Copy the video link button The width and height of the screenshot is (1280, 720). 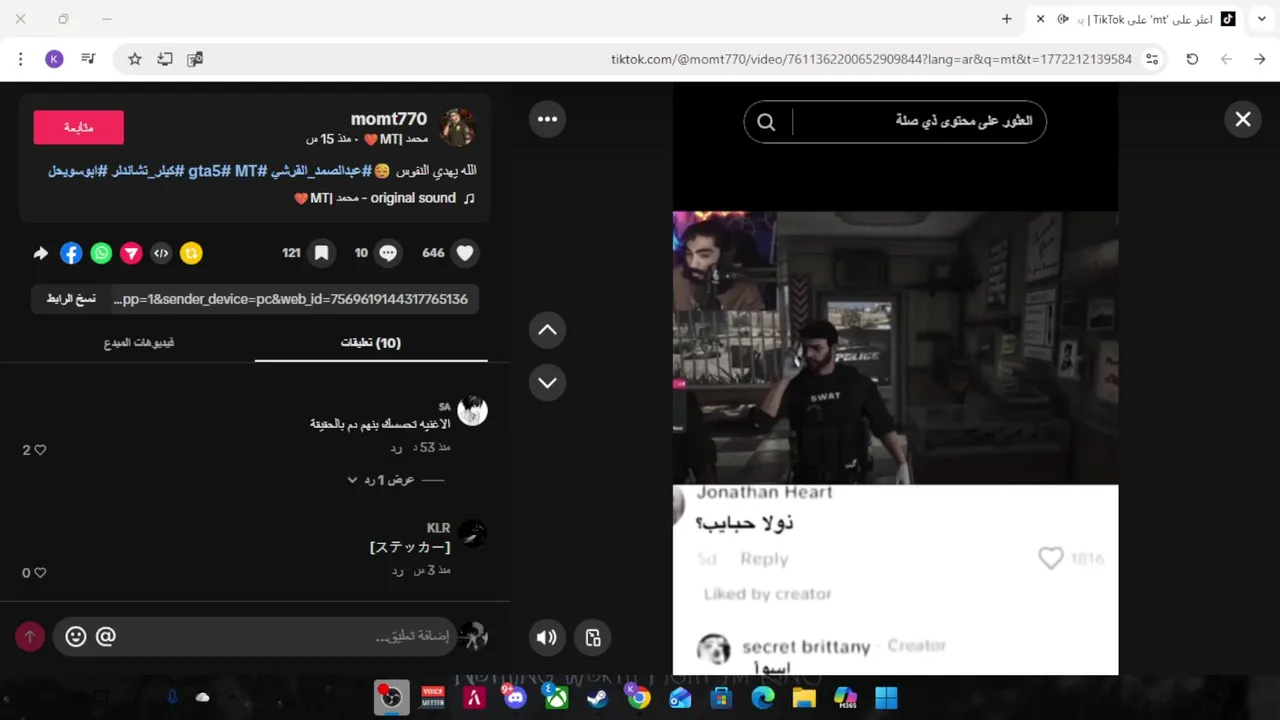click(x=71, y=299)
